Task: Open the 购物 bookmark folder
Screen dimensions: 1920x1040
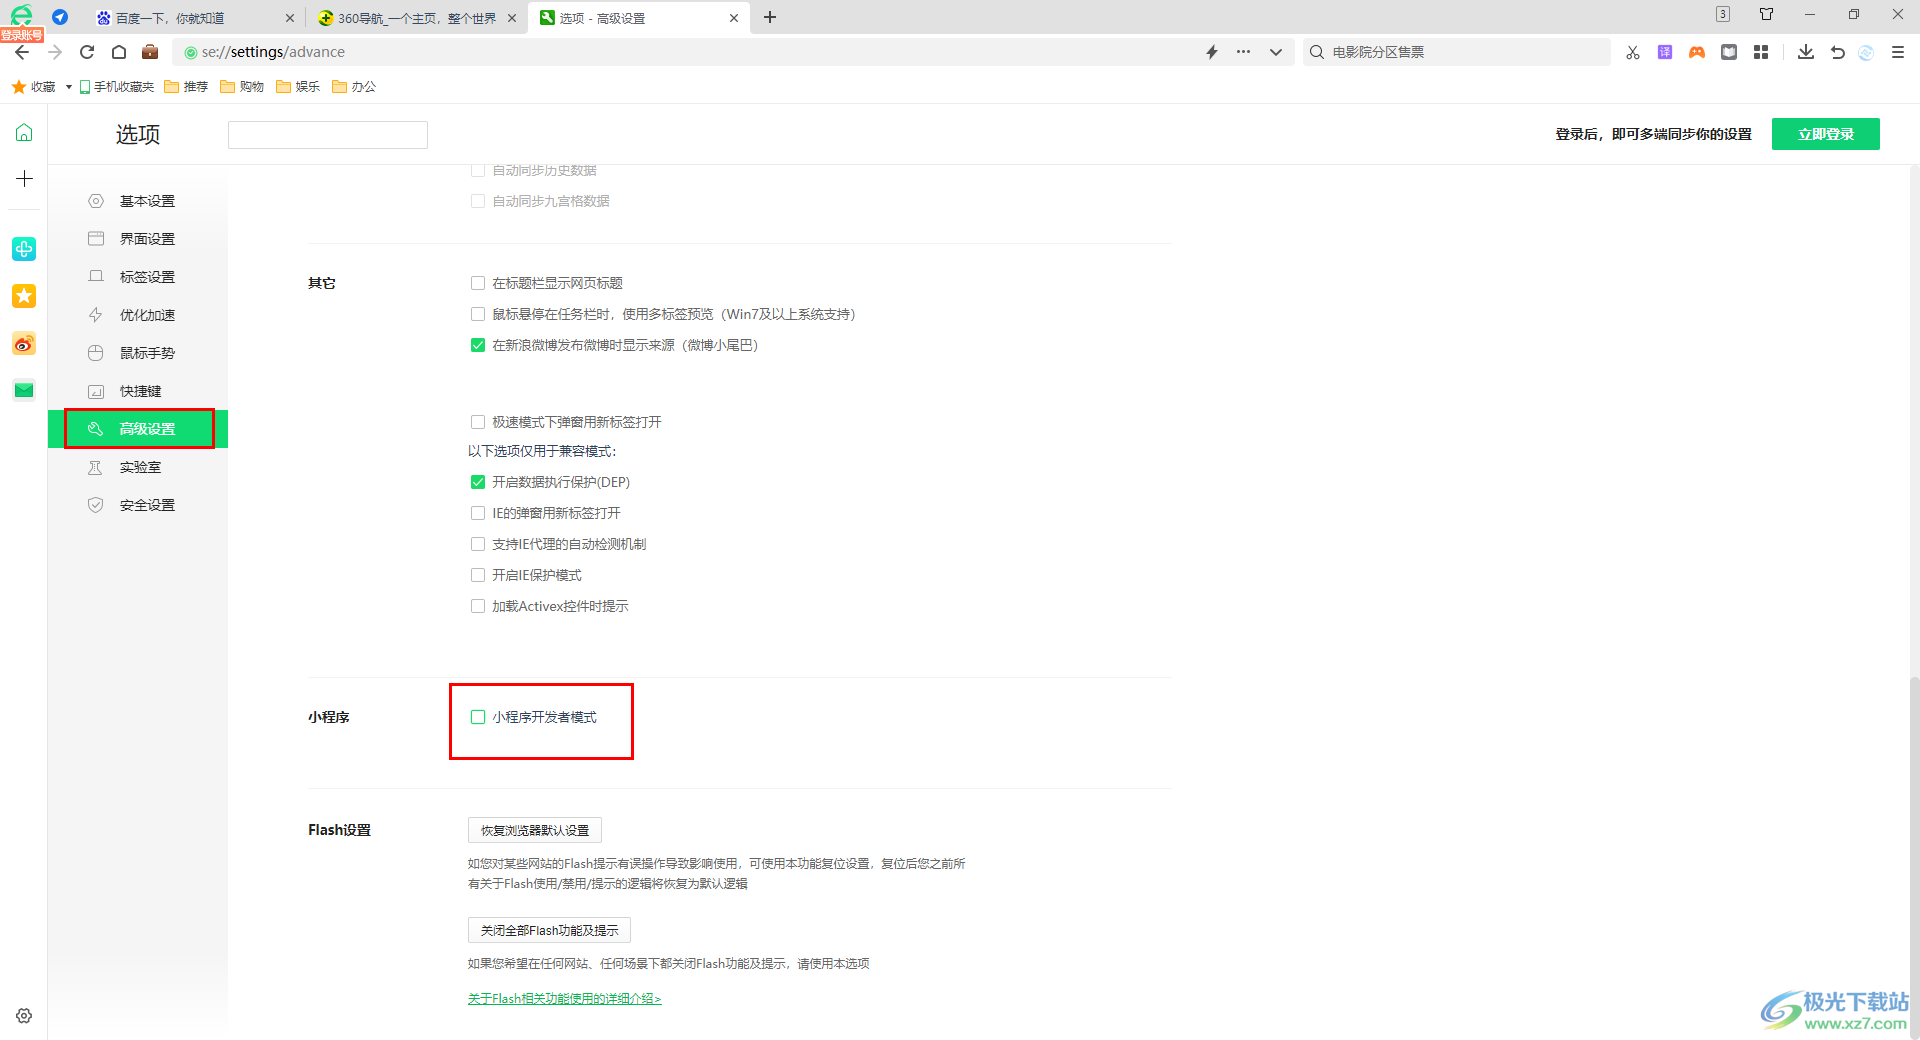Action: point(242,87)
